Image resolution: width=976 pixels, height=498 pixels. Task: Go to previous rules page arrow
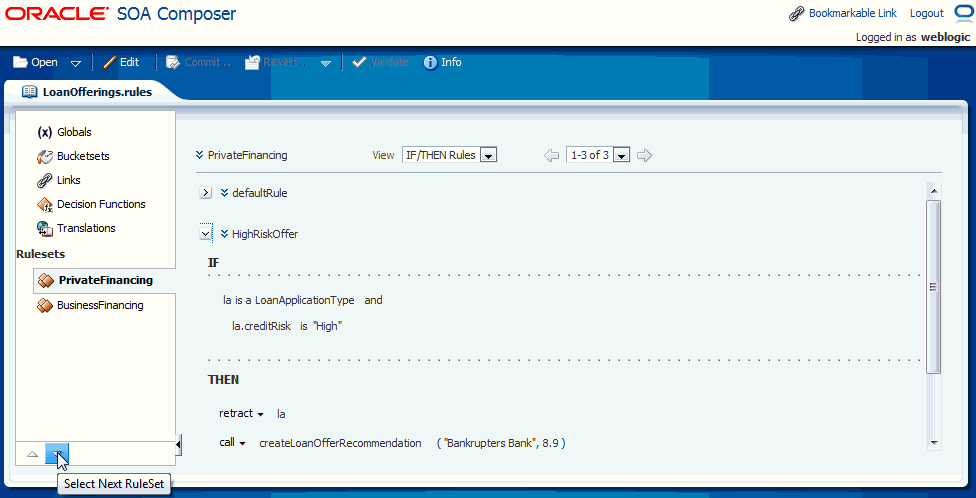tap(551, 156)
